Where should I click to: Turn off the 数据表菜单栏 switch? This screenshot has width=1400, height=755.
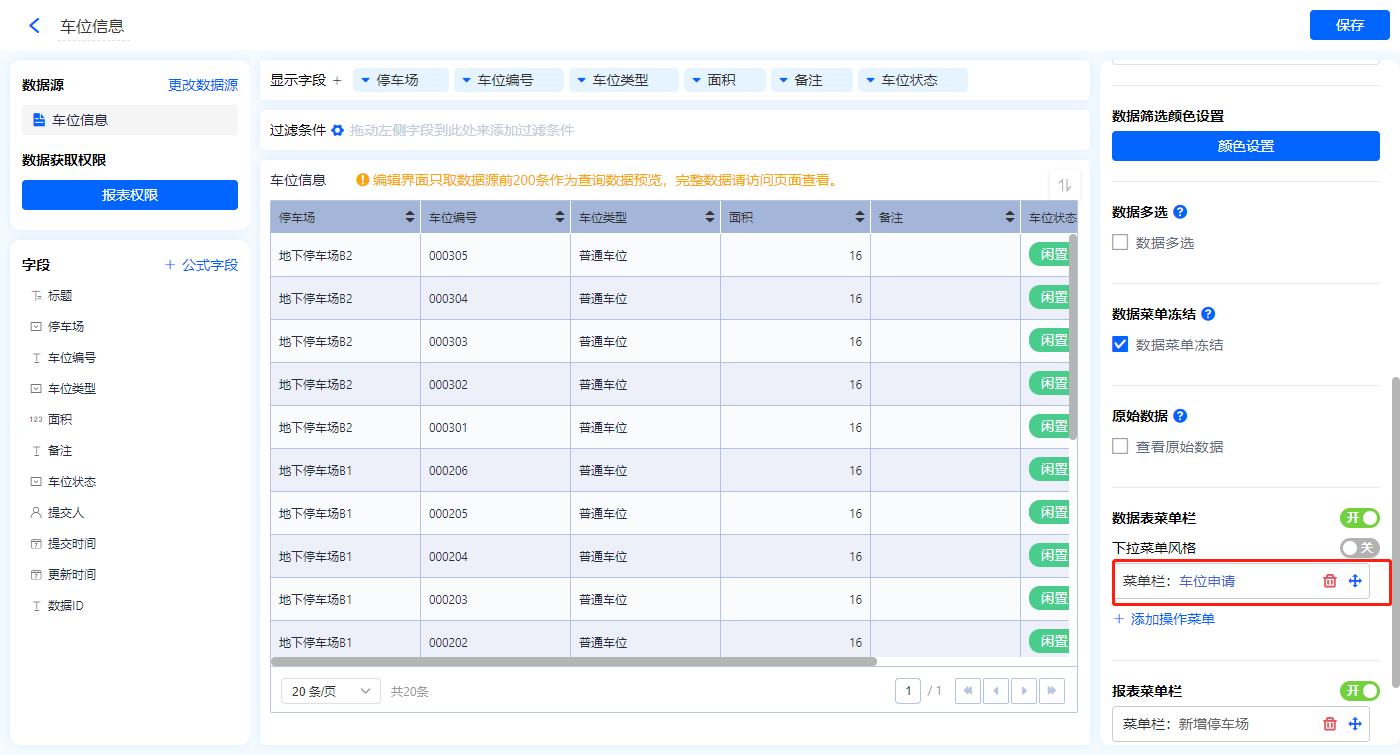pyautogui.click(x=1359, y=518)
